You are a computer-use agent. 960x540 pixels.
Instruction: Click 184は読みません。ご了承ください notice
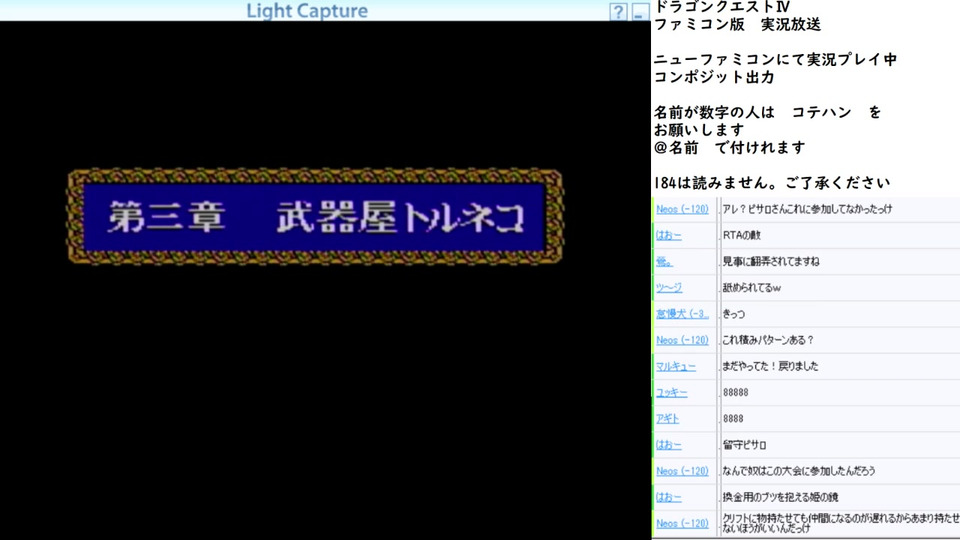(x=771, y=183)
